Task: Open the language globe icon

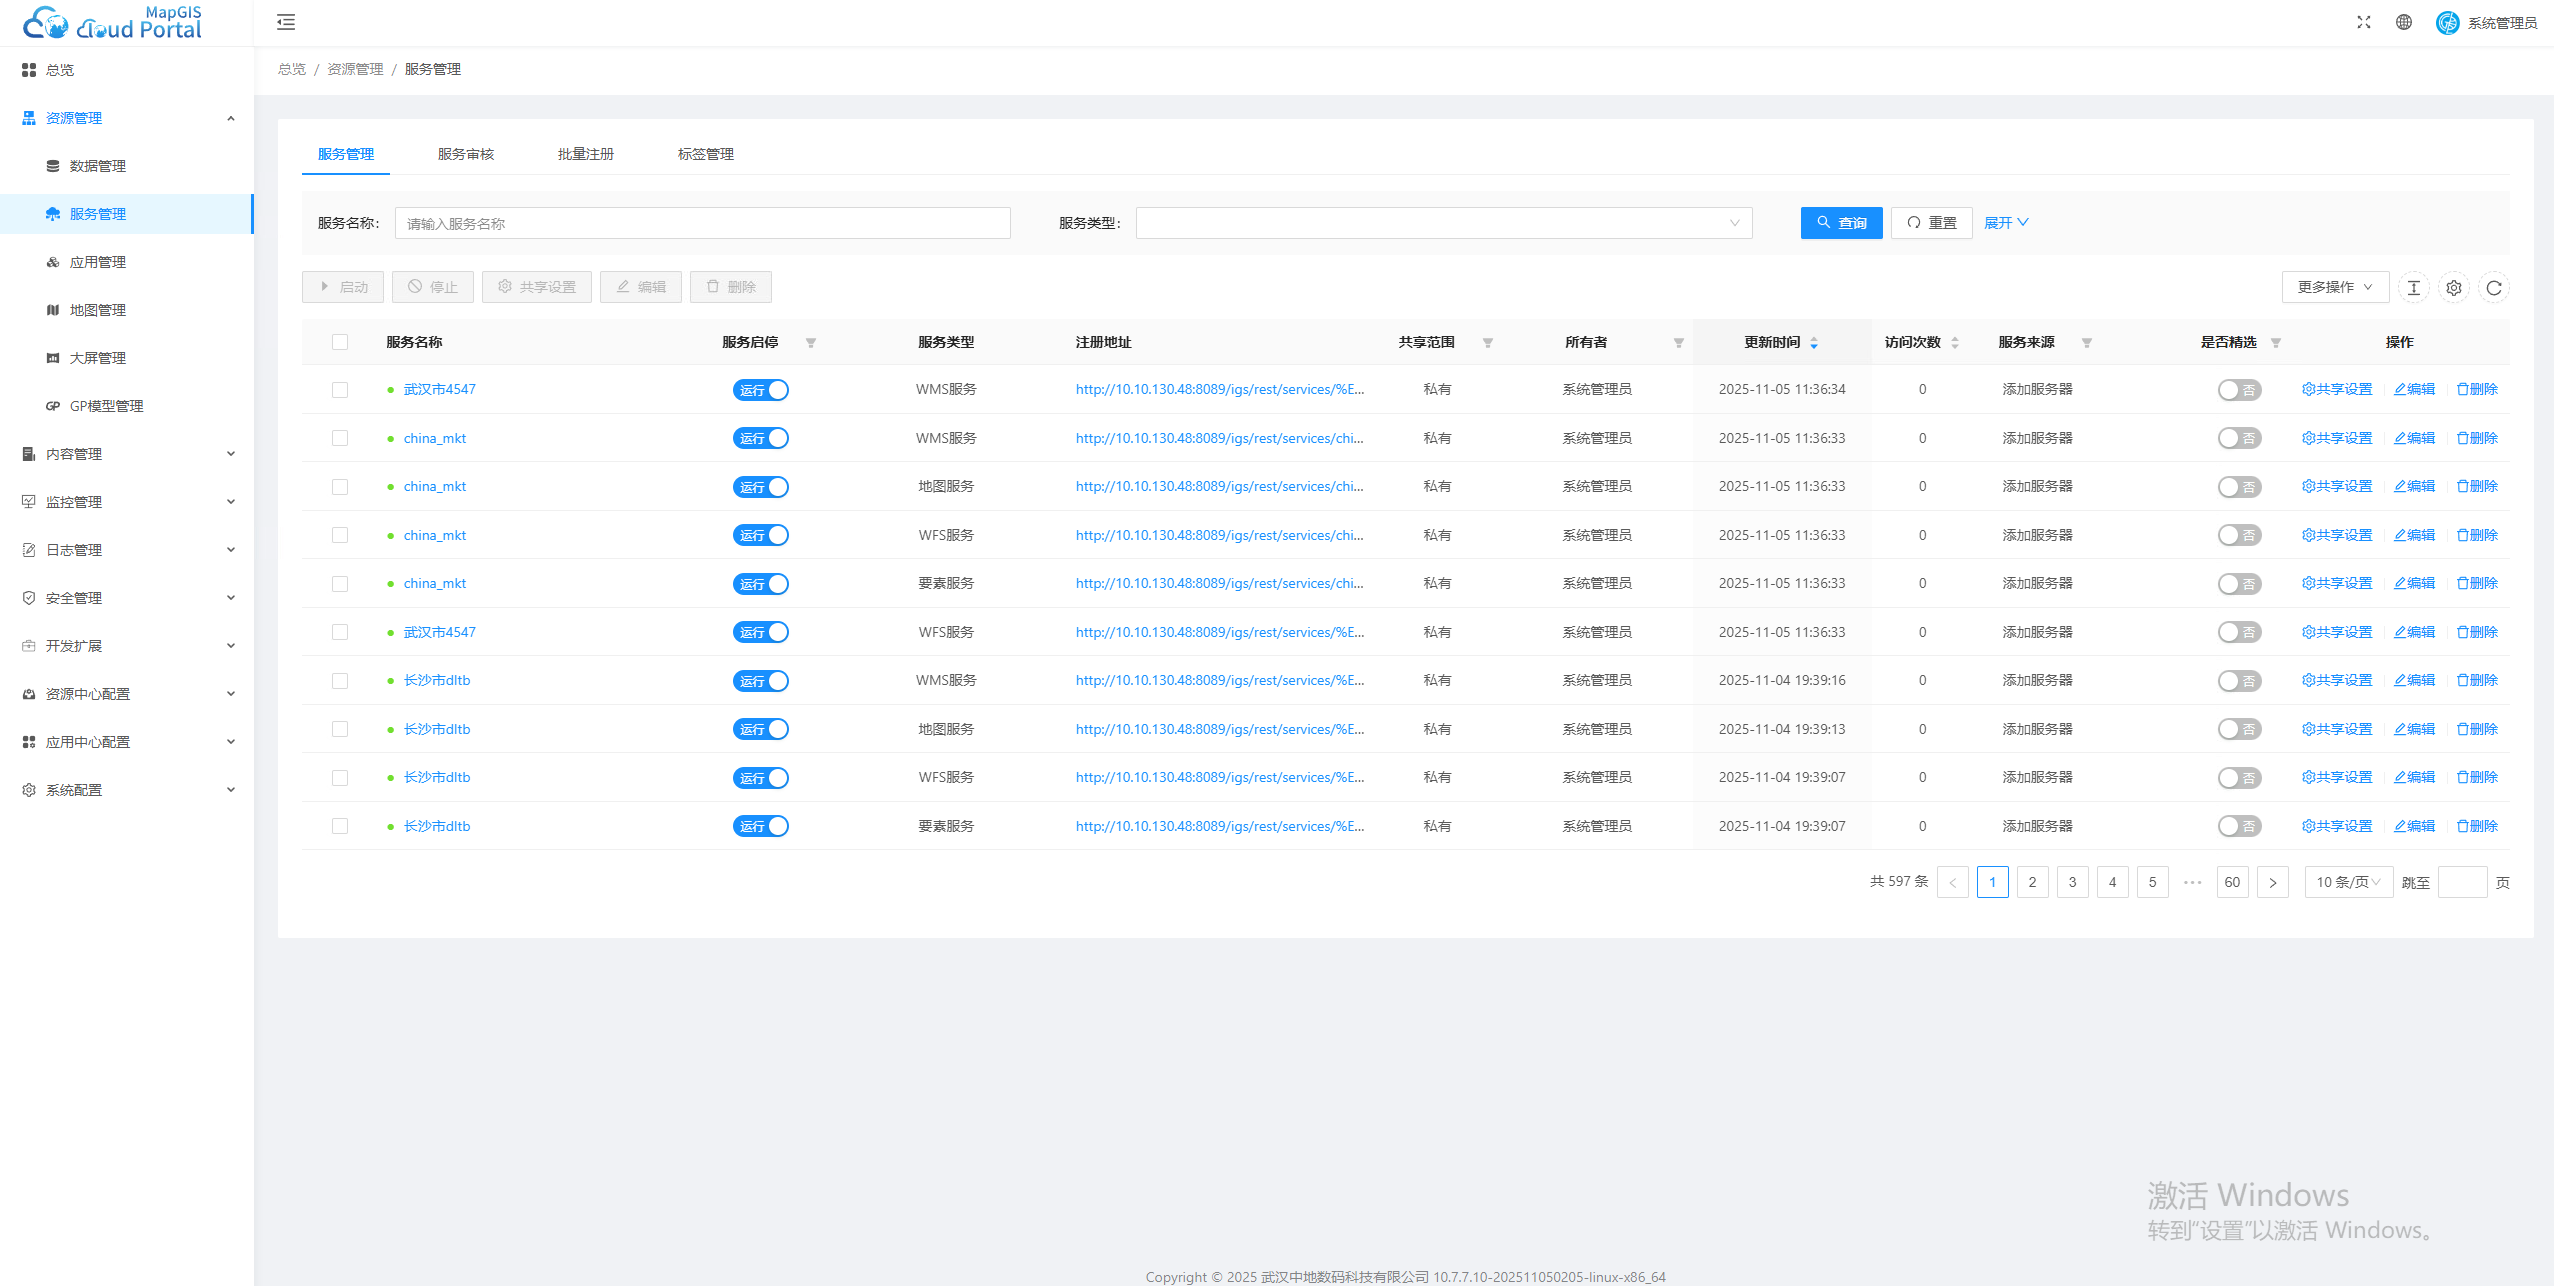Action: click(2404, 22)
